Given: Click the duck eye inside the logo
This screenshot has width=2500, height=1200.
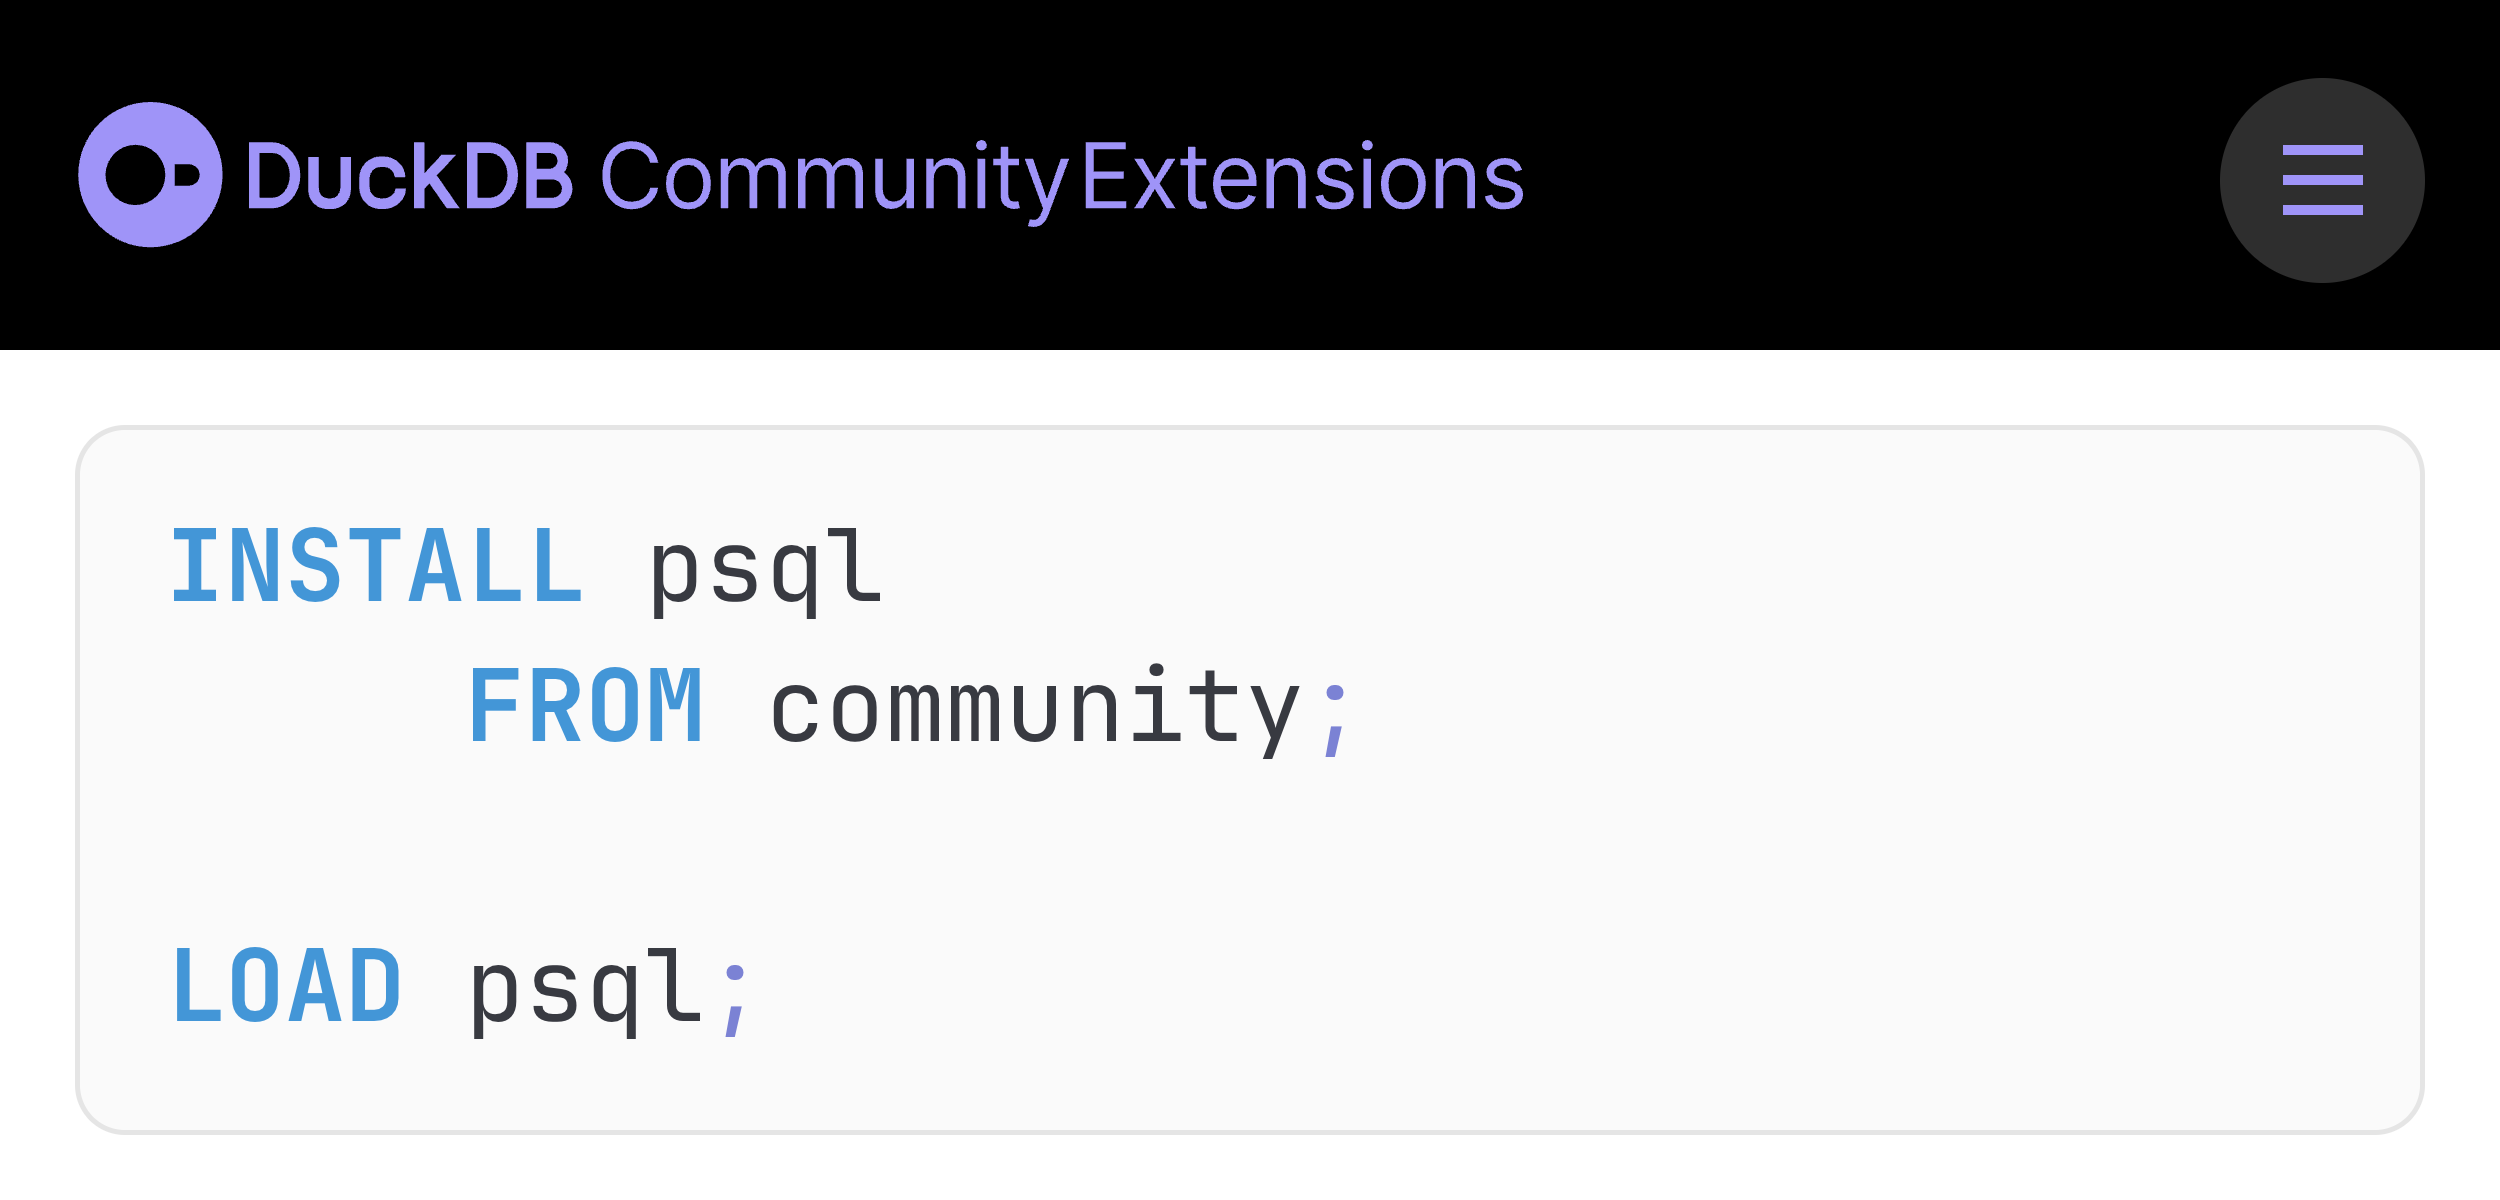Looking at the screenshot, I should pyautogui.click(x=135, y=176).
